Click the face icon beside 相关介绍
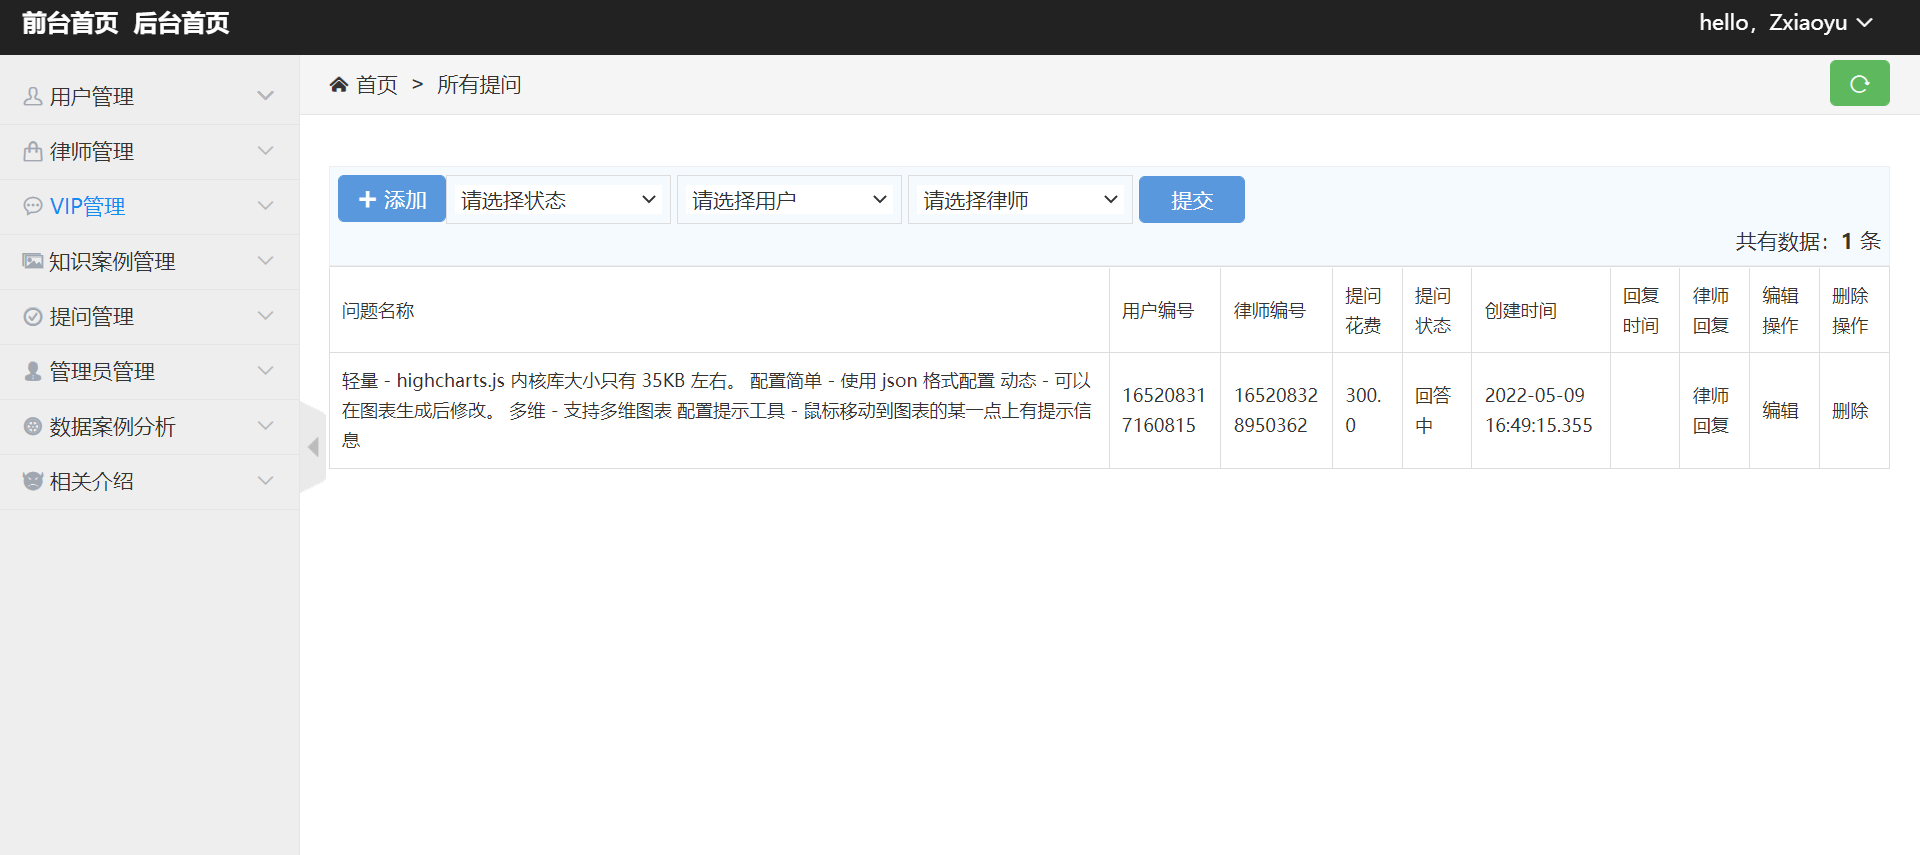1920x855 pixels. click(x=33, y=481)
